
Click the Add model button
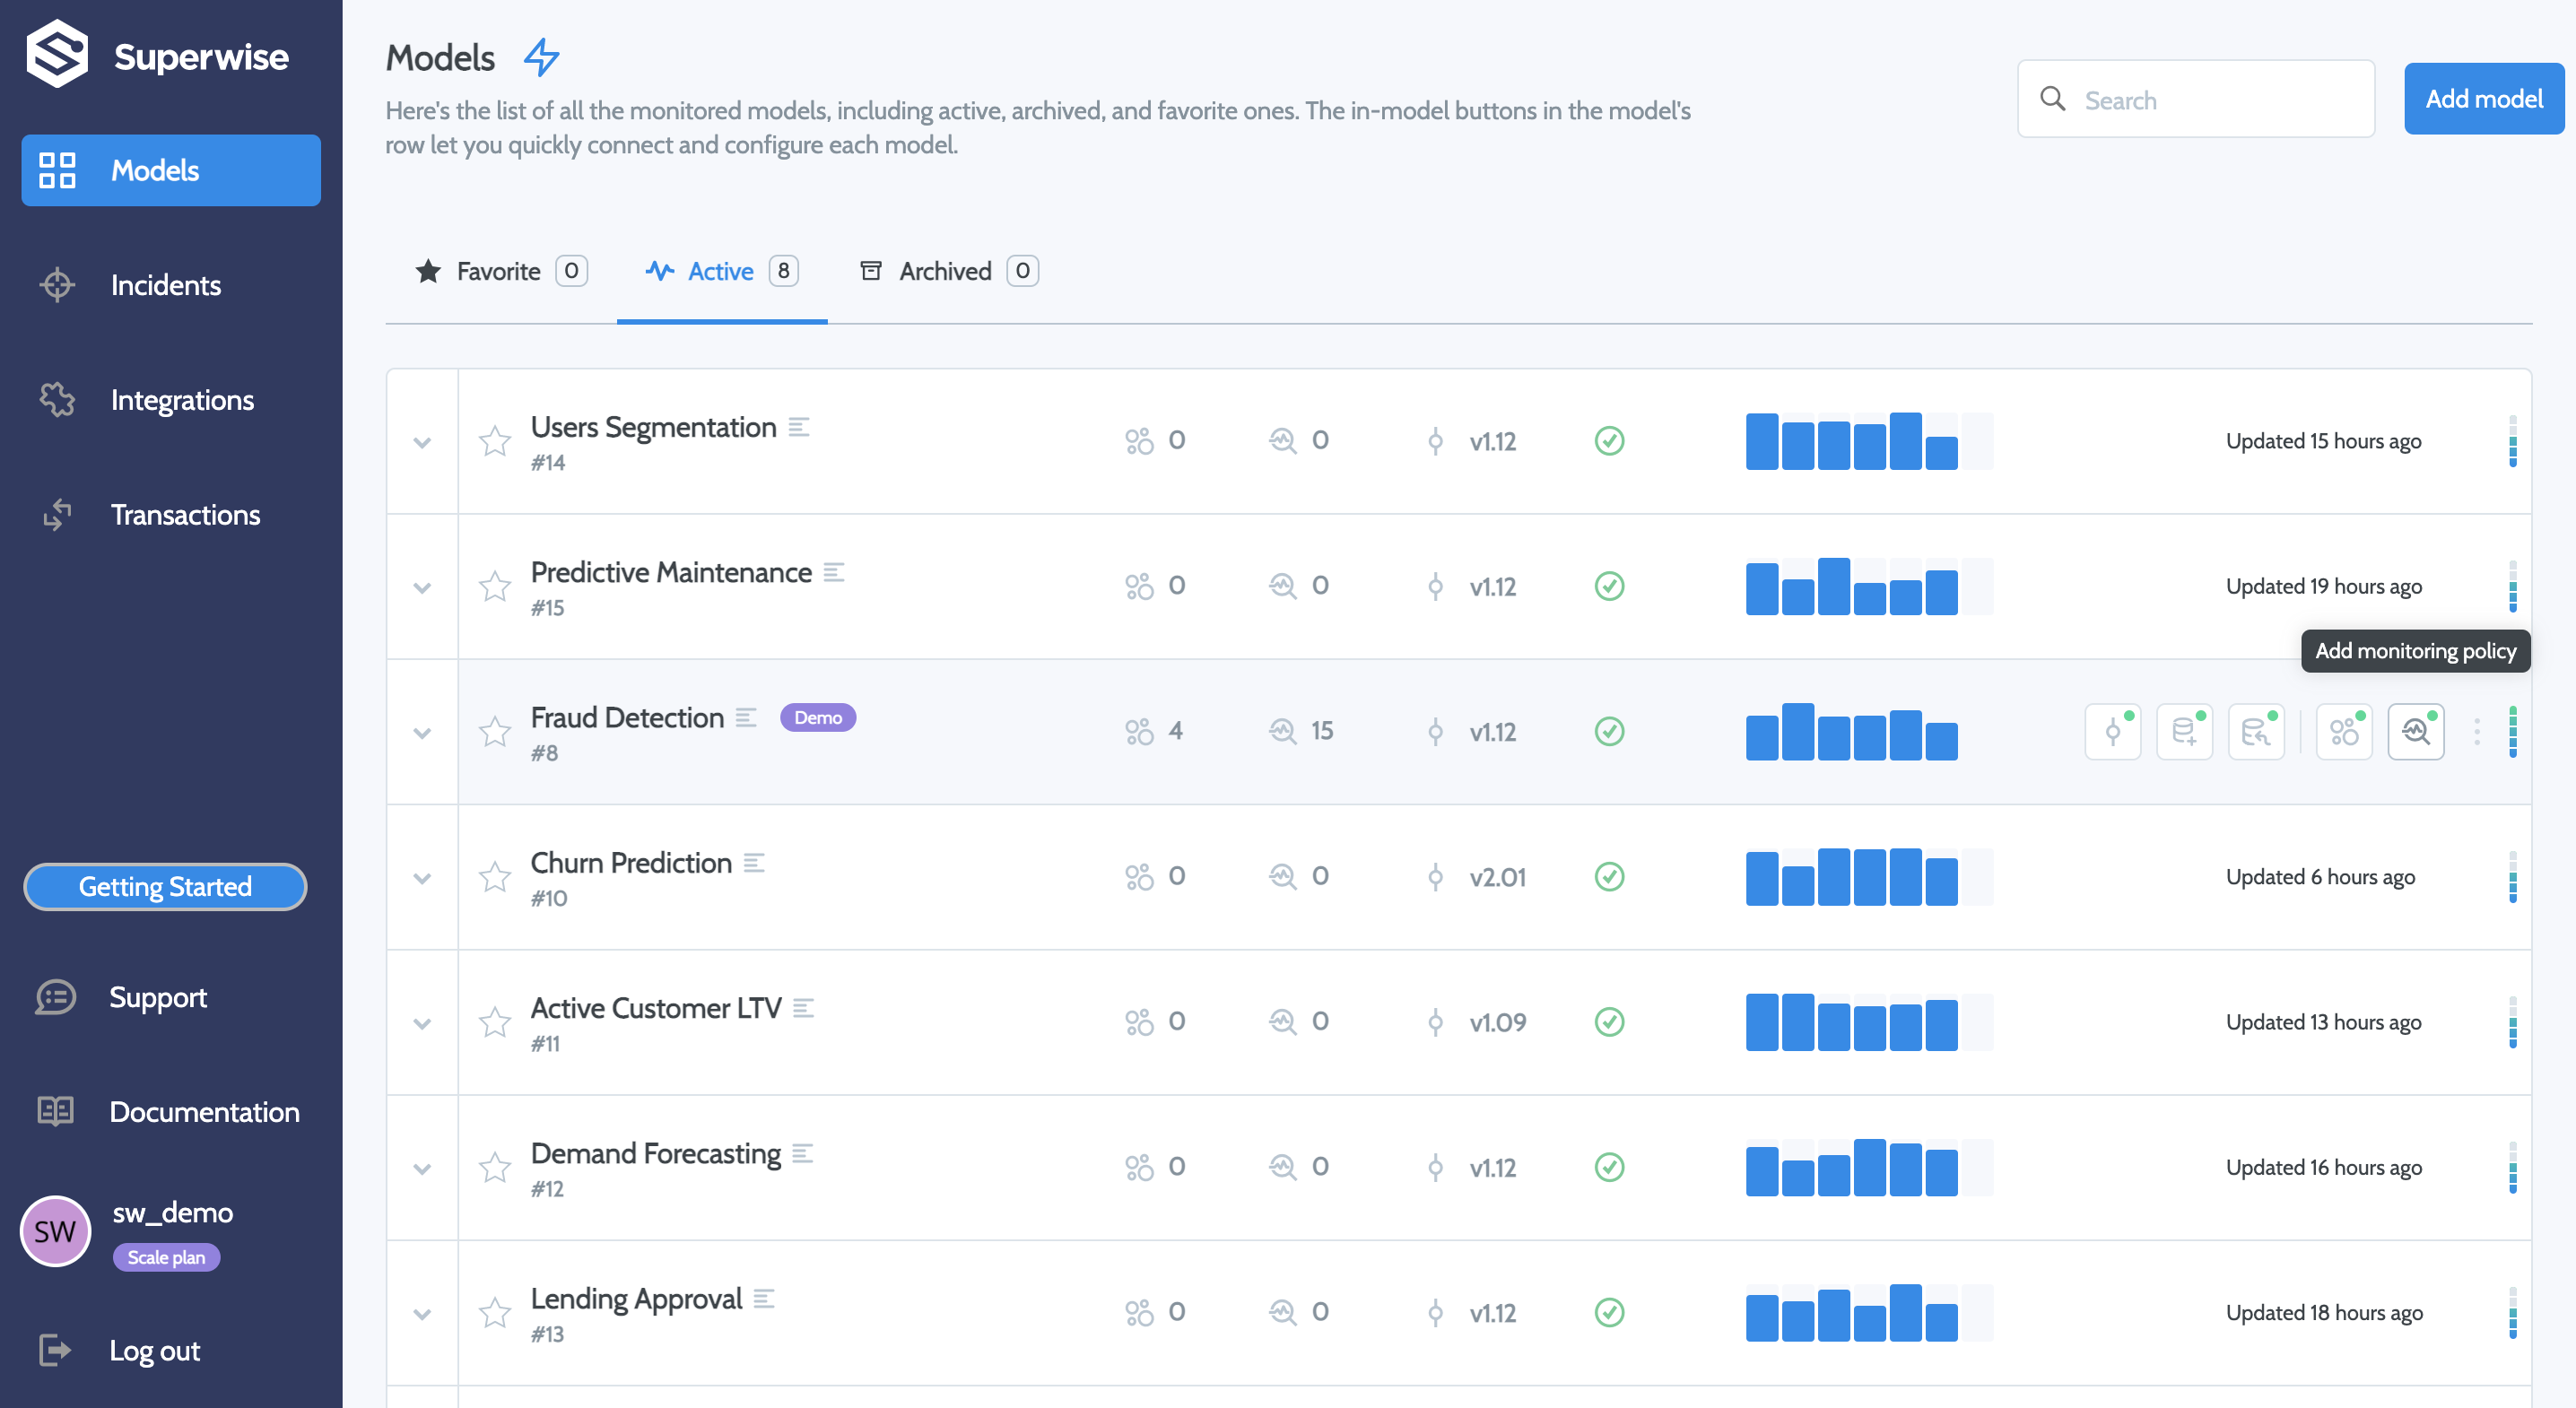point(2483,99)
